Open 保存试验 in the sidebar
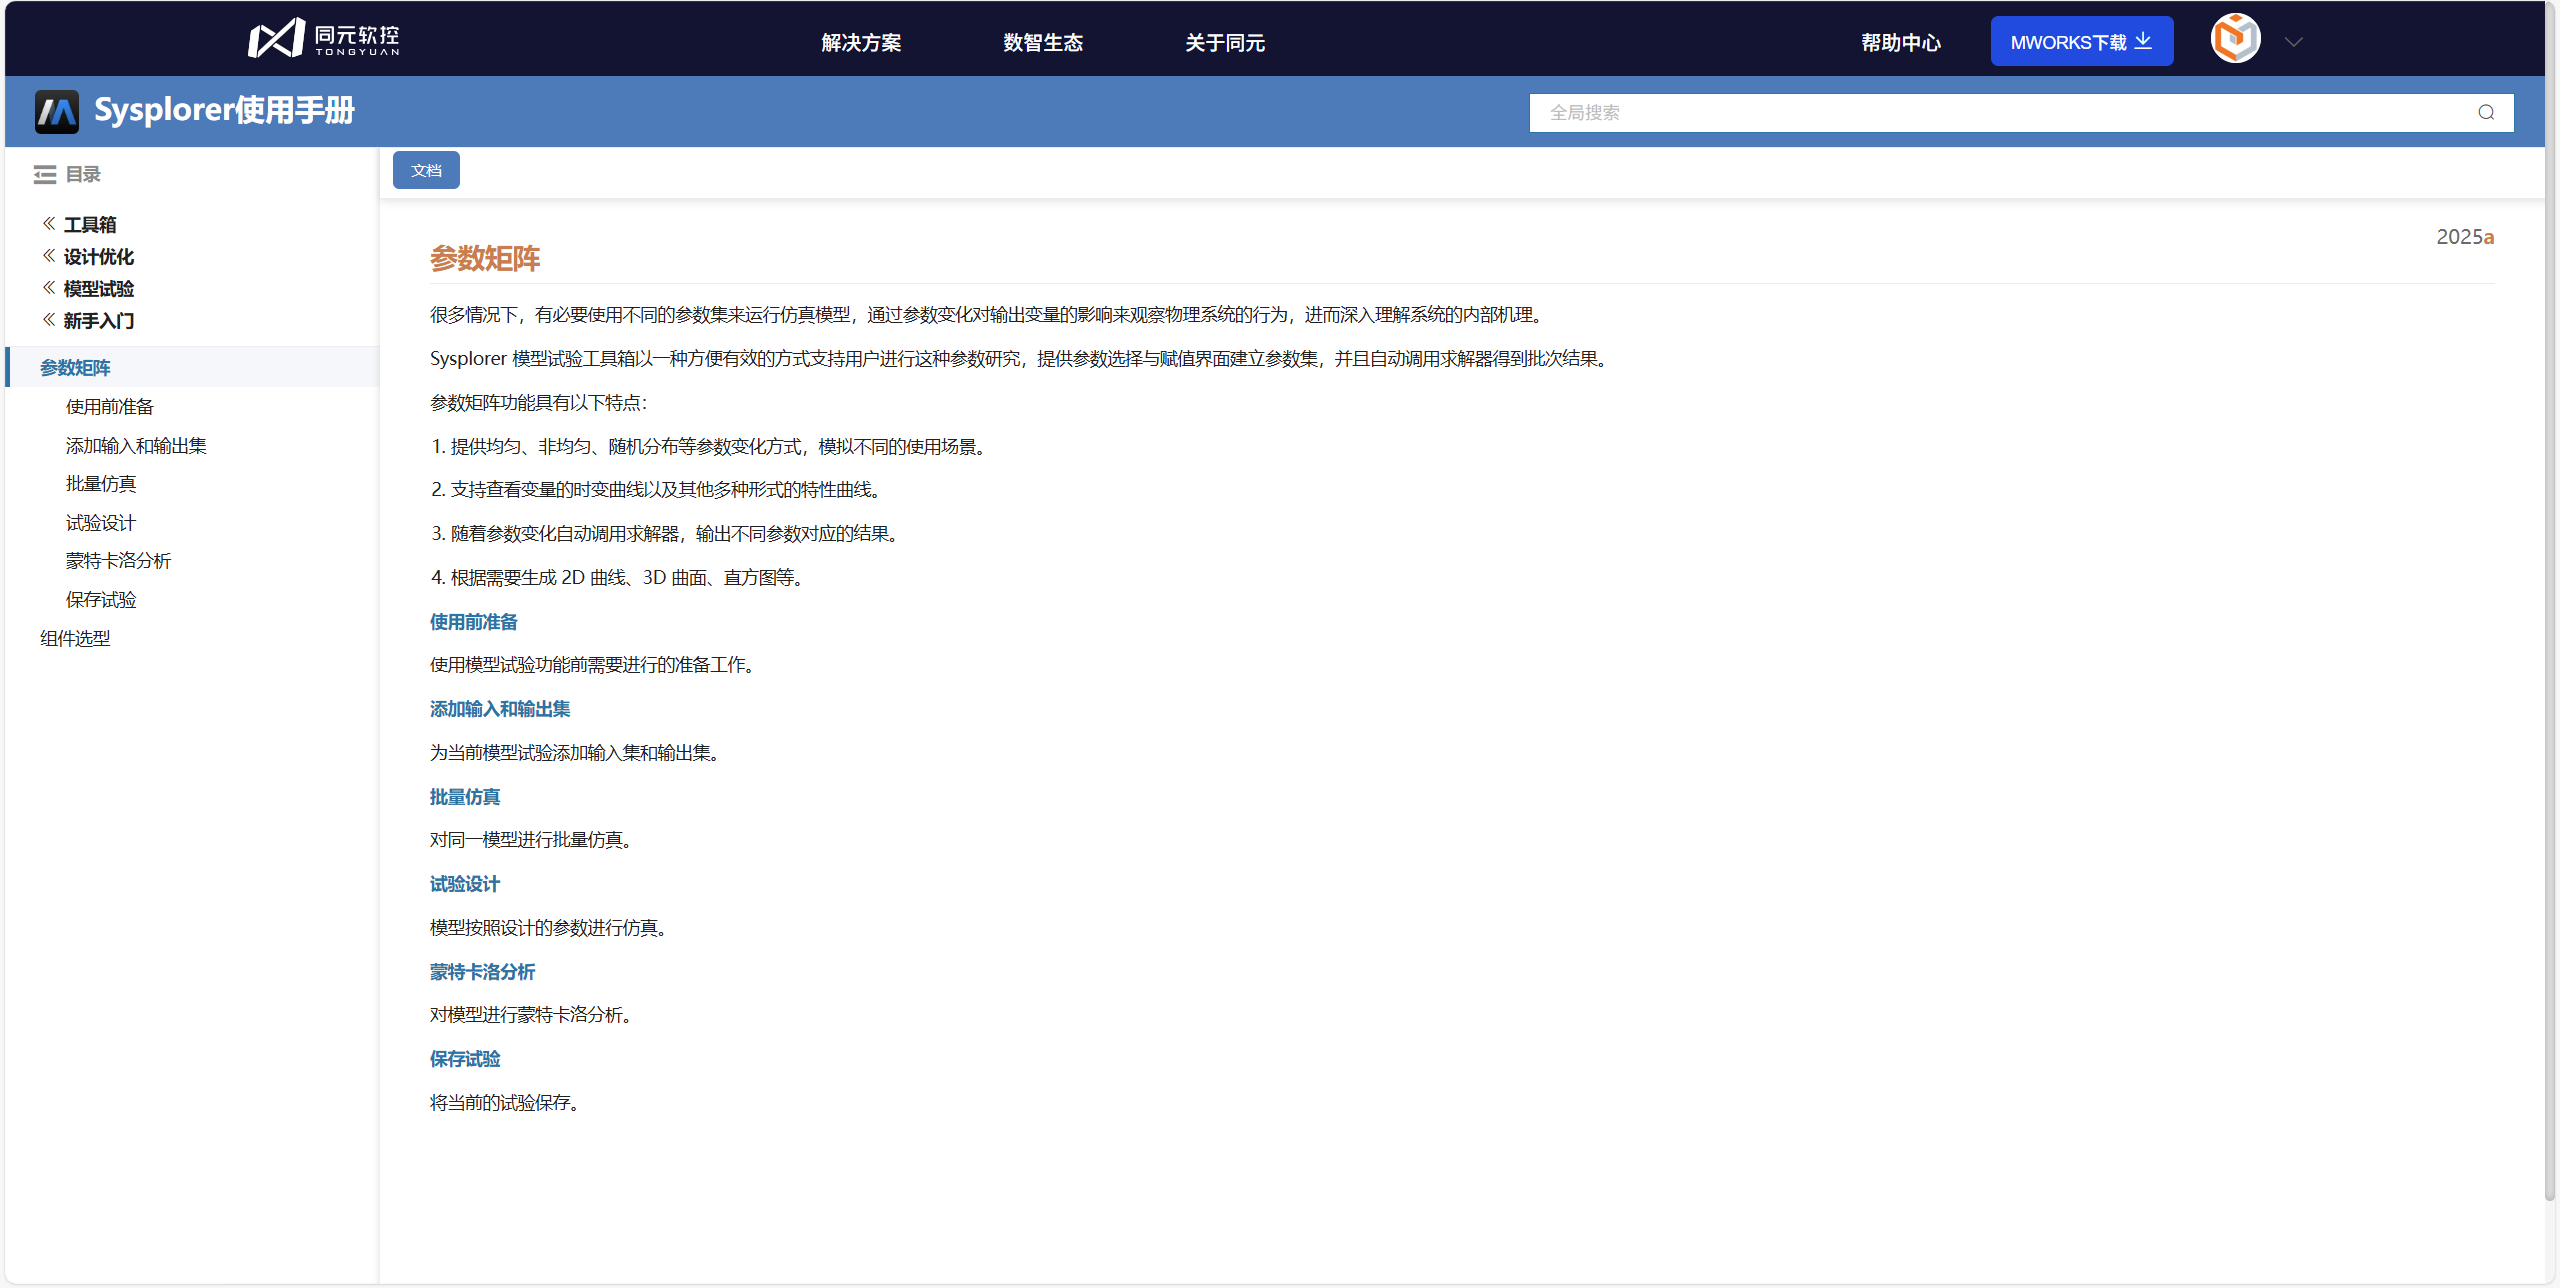Viewport: 2560px width, 1288px height. (x=101, y=599)
